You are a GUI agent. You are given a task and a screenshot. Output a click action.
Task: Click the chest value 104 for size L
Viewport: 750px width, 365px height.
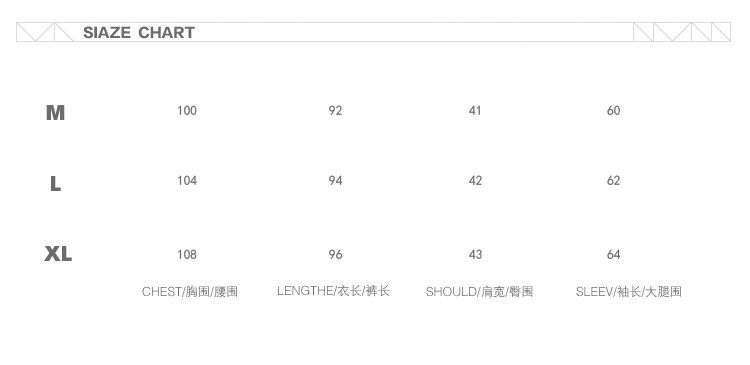point(187,180)
